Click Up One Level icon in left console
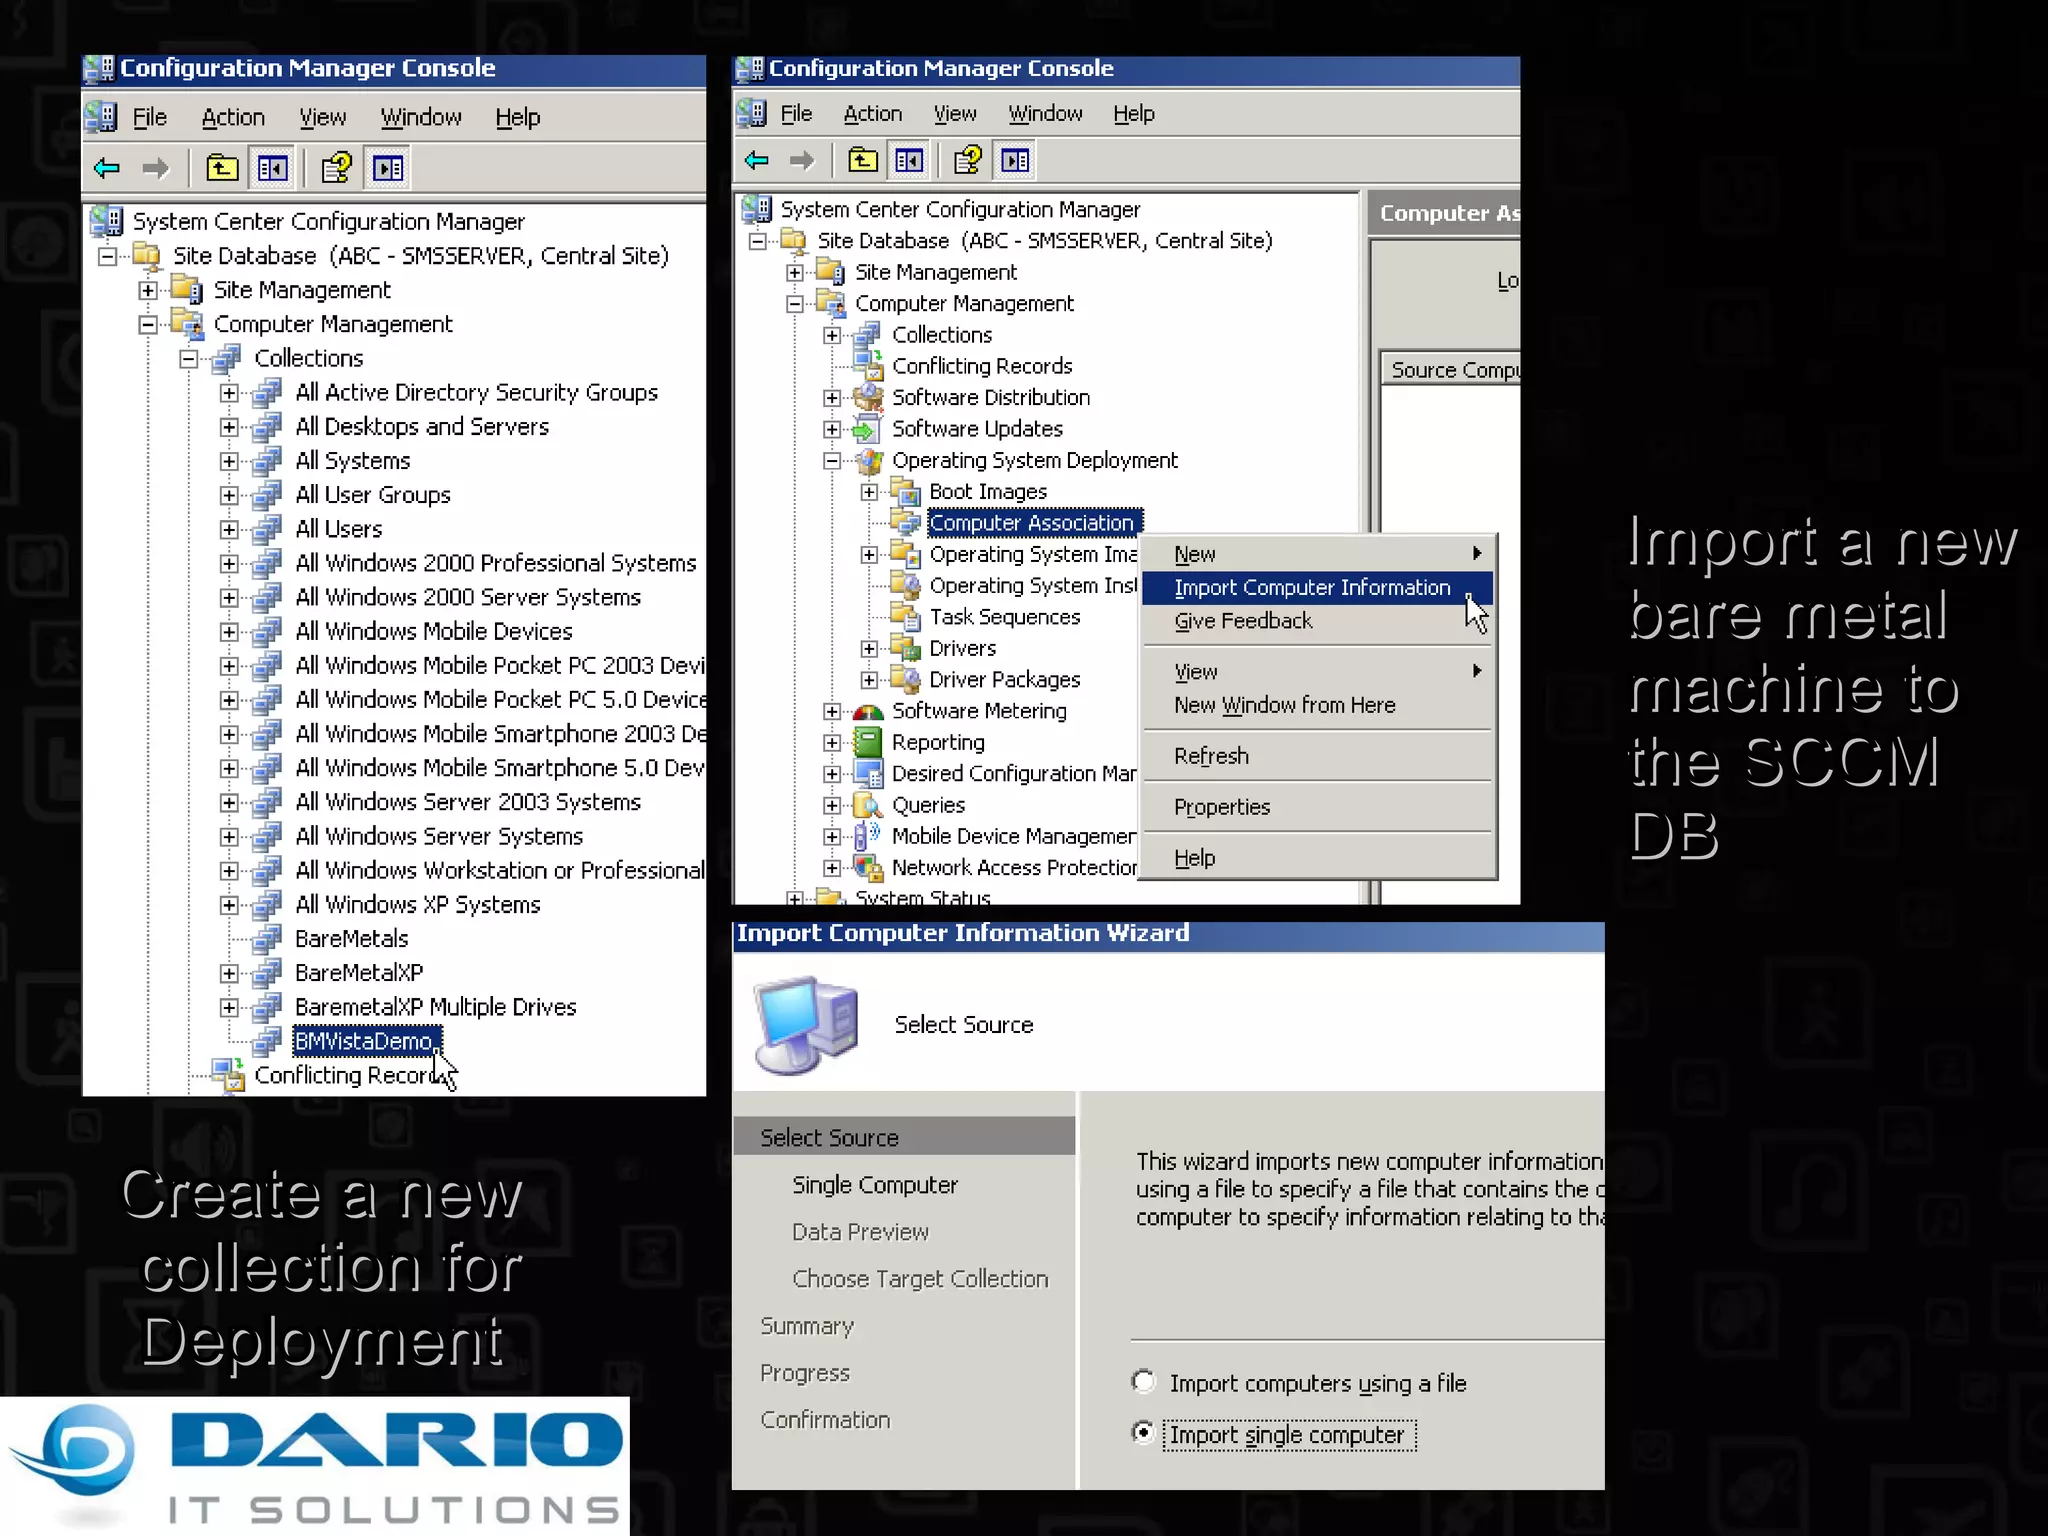The width and height of the screenshot is (2048, 1536). (222, 168)
